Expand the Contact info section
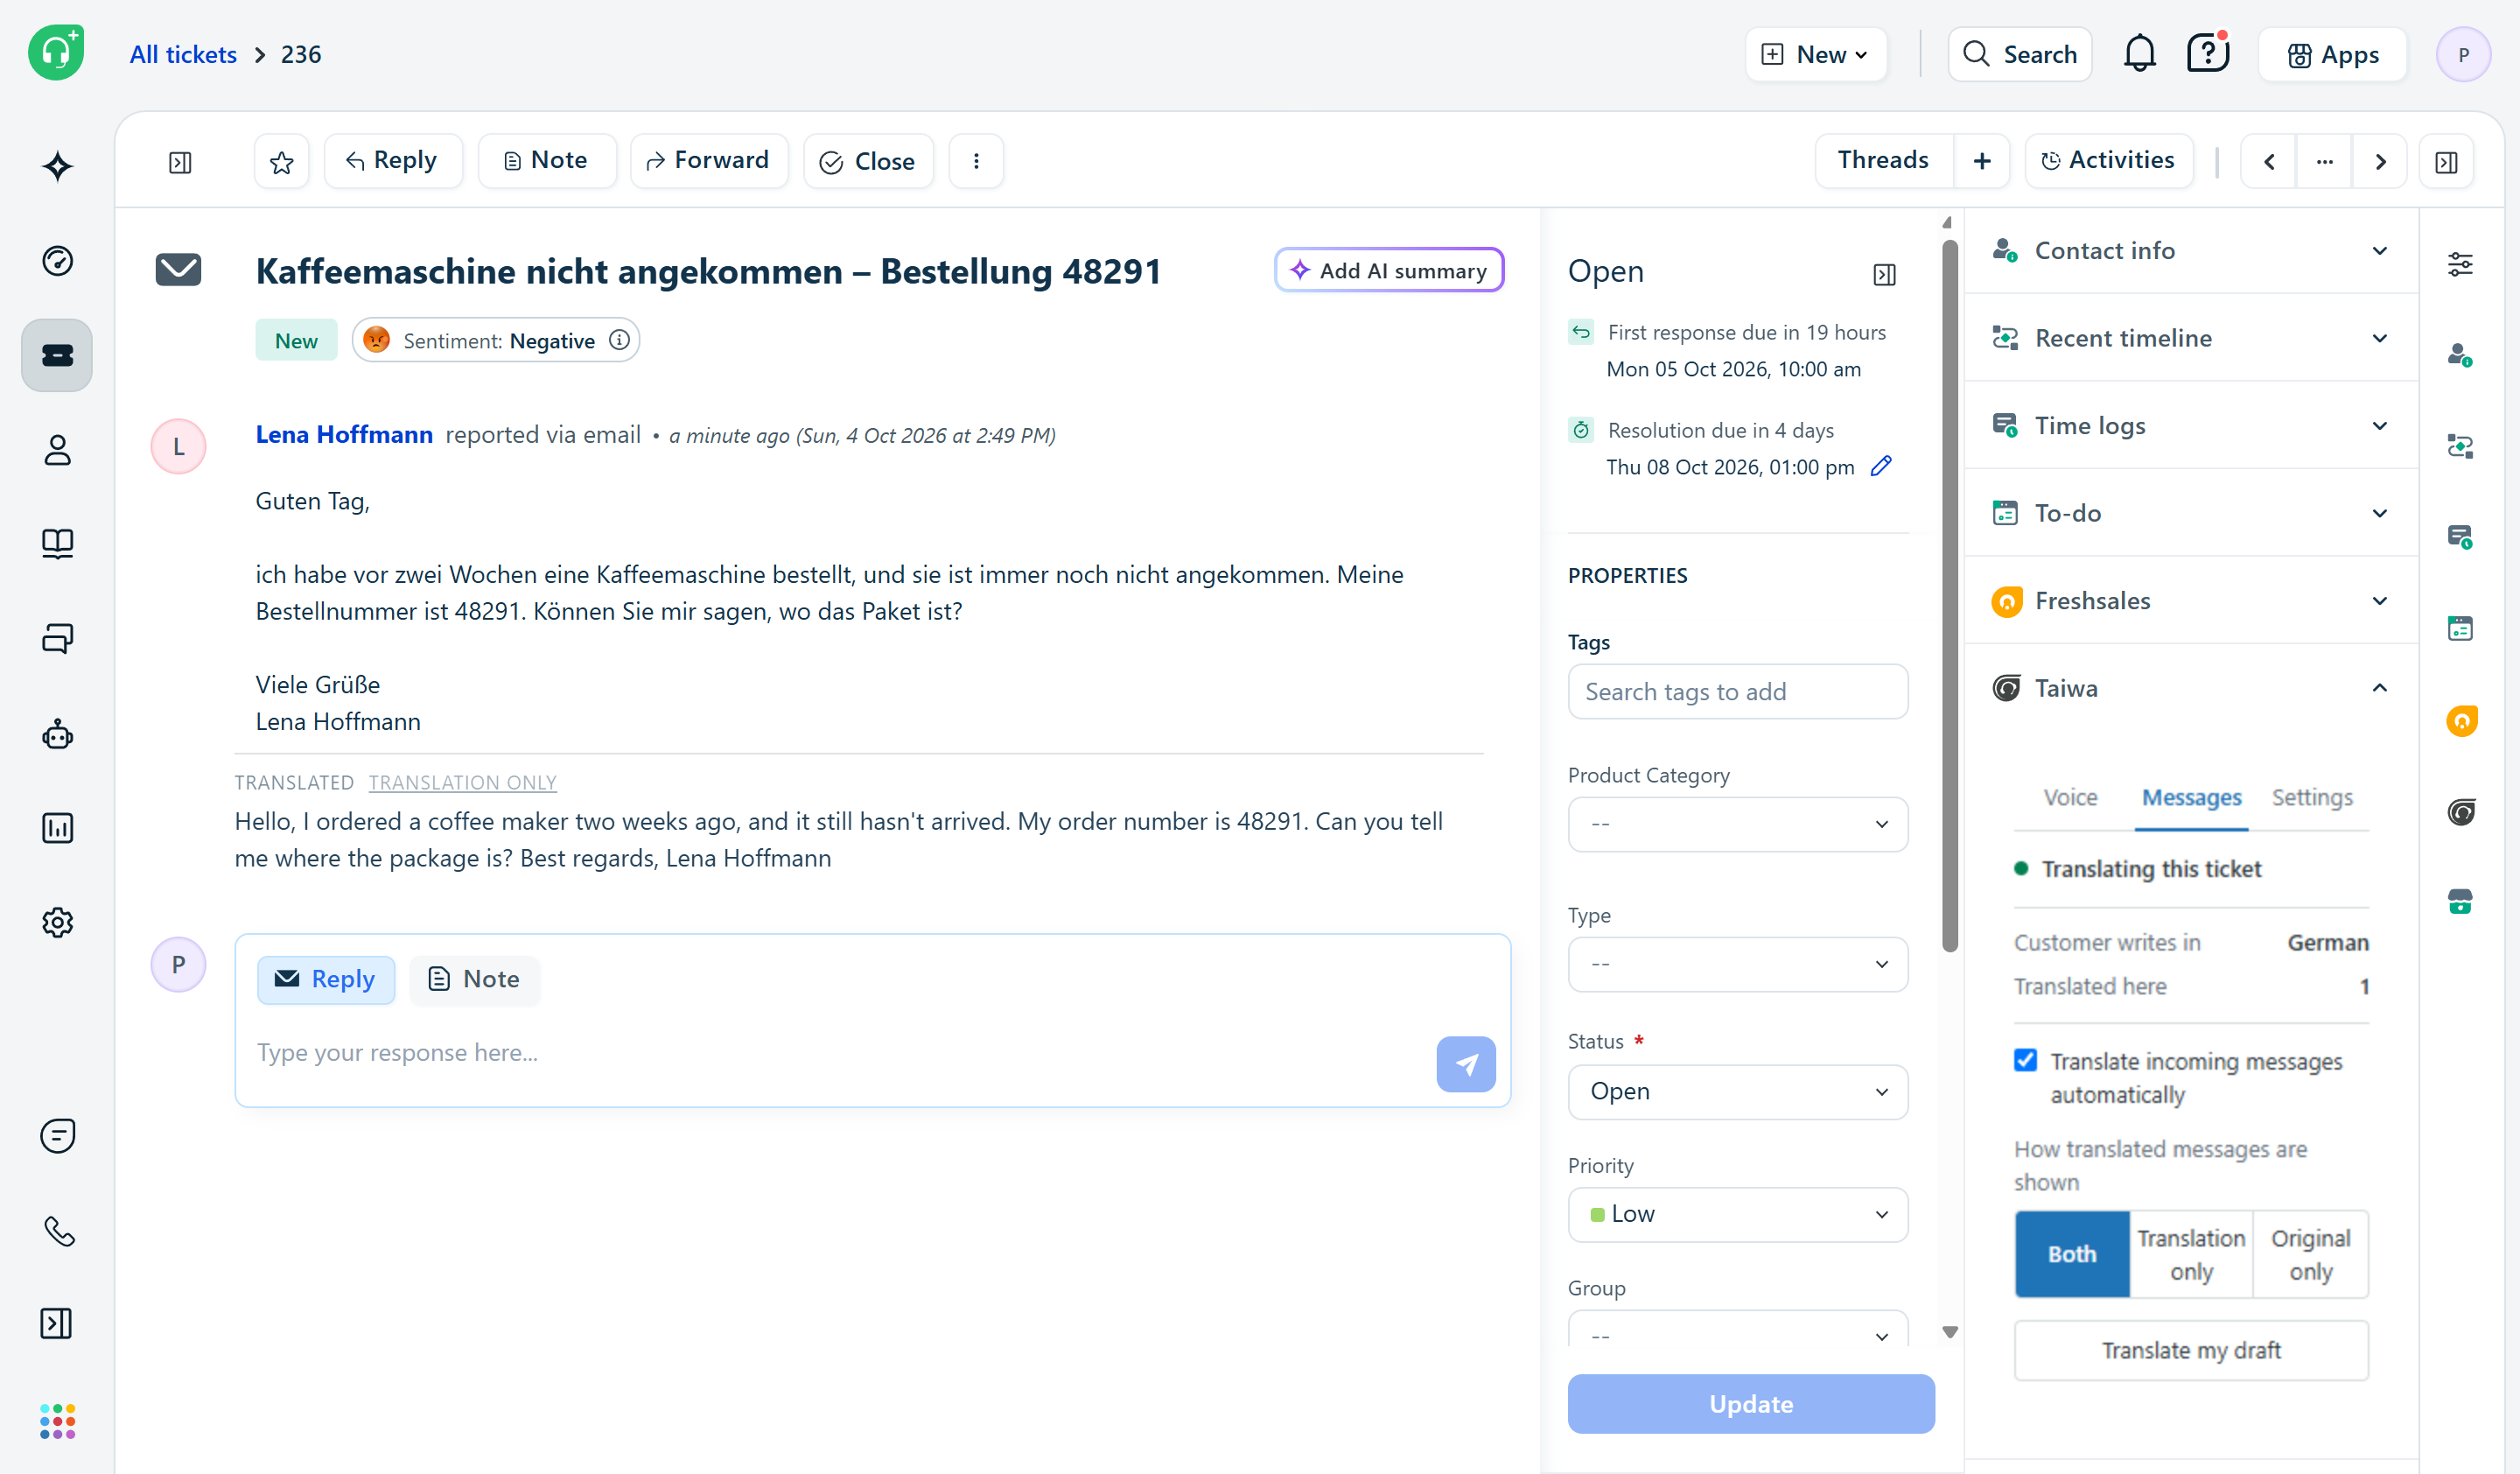This screenshot has width=2520, height=1474. point(2191,250)
